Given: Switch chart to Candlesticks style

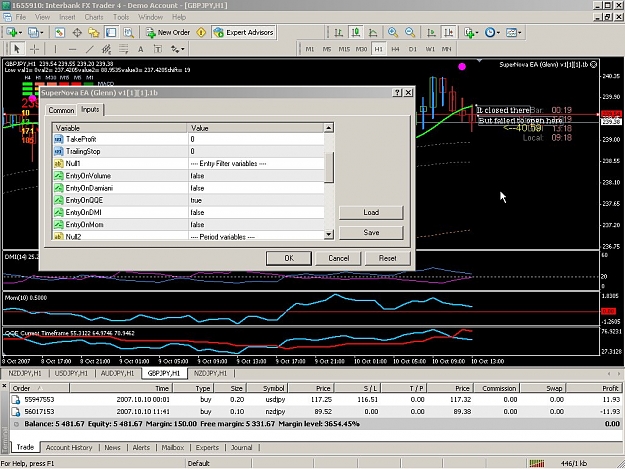Looking at the screenshot, I should click(356, 33).
